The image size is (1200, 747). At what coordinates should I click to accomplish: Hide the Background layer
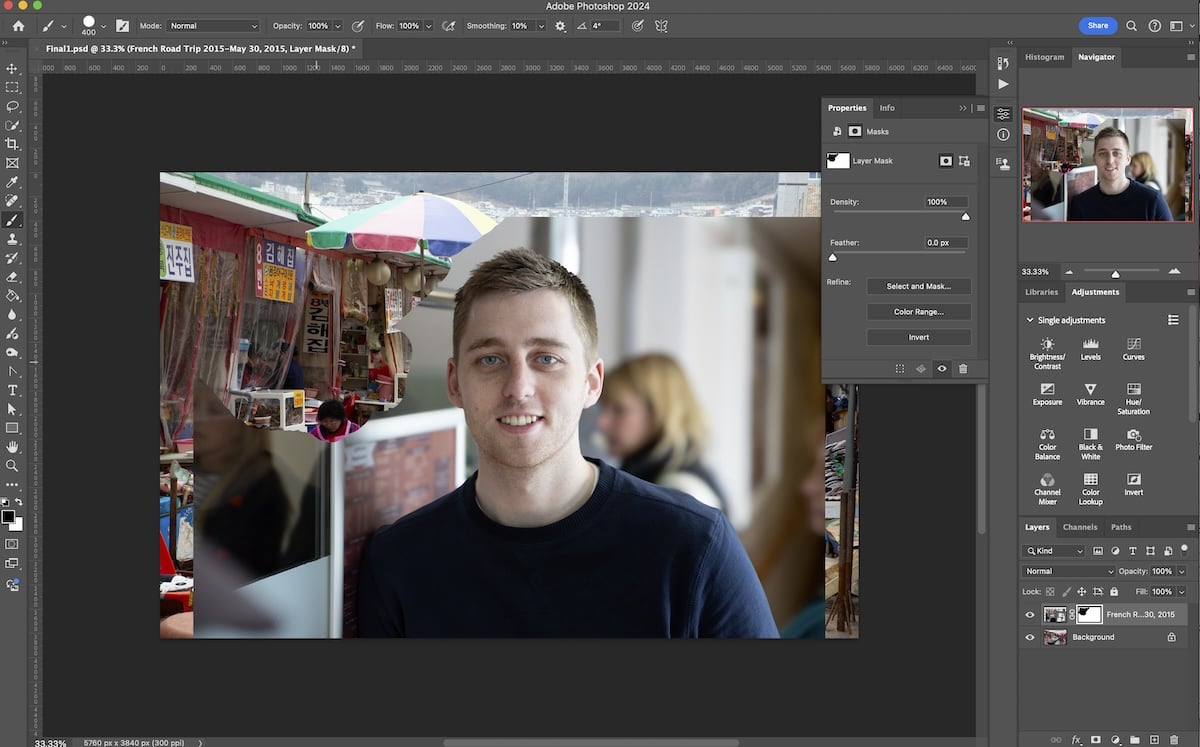[1029, 636]
